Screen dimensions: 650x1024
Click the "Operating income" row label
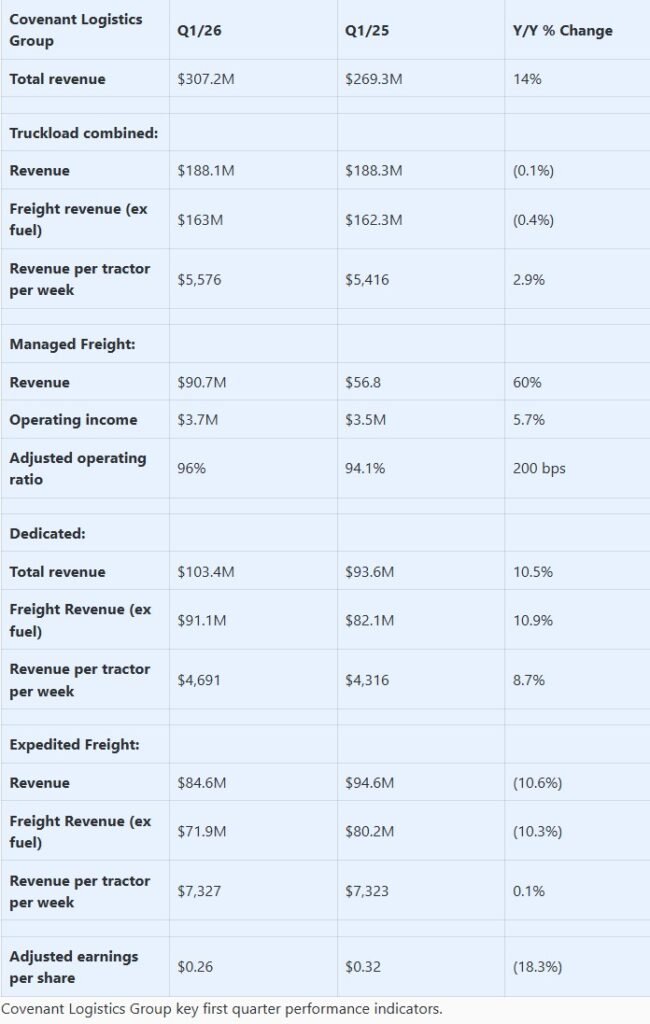(73, 420)
